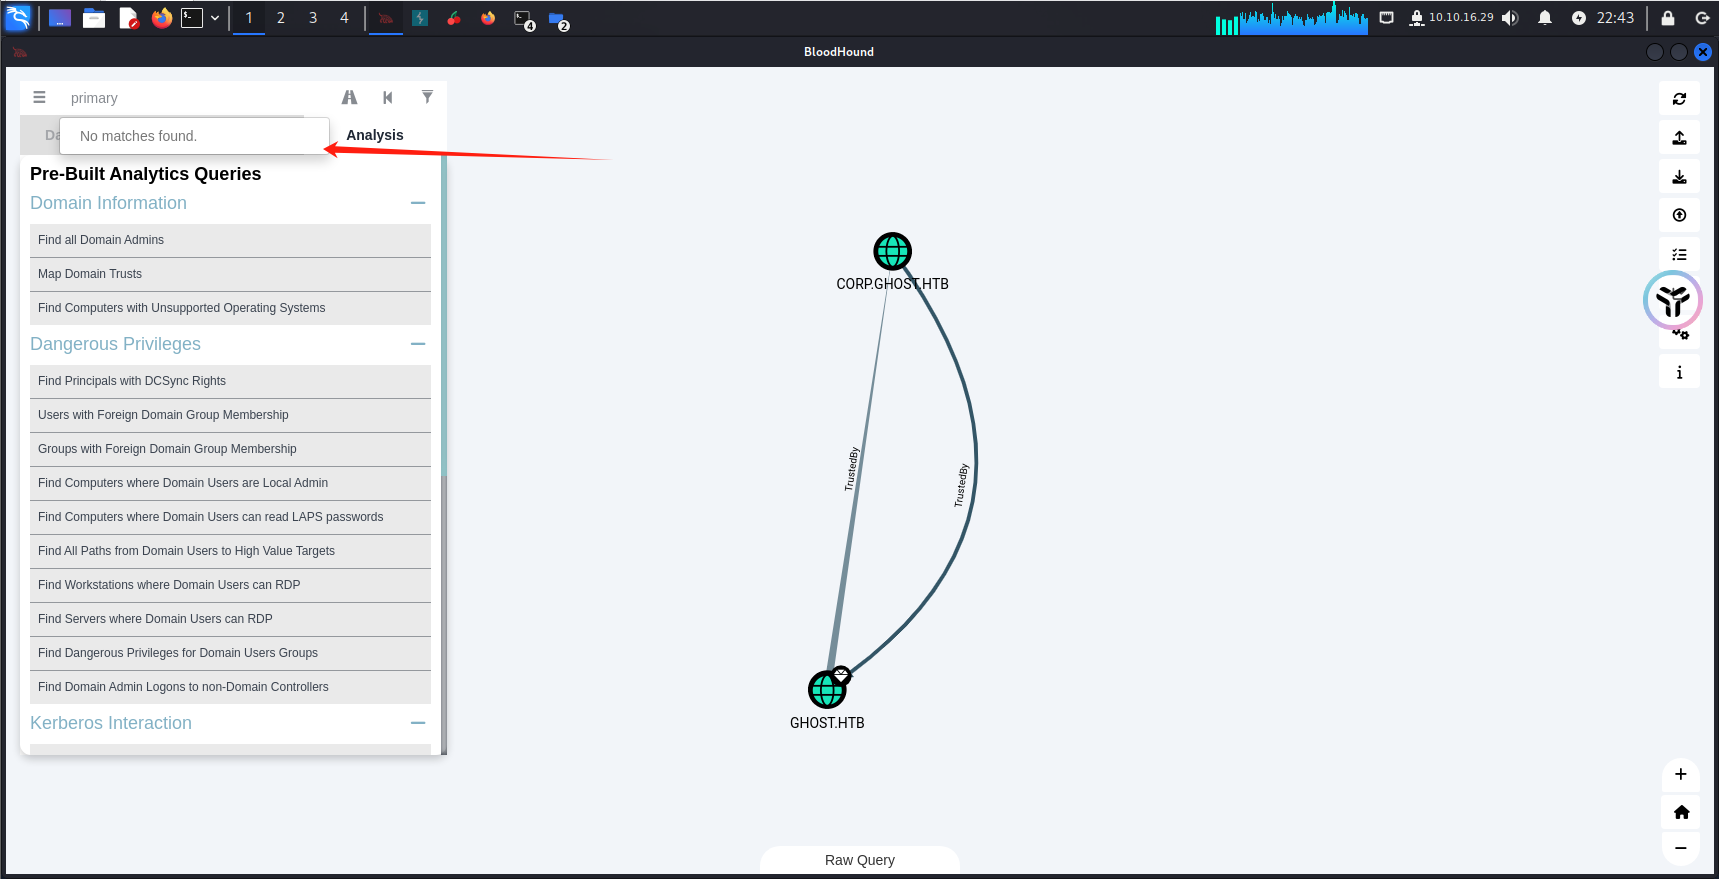This screenshot has width=1719, height=879.
Task: Open the node filter funnel icon
Action: pyautogui.click(x=427, y=97)
